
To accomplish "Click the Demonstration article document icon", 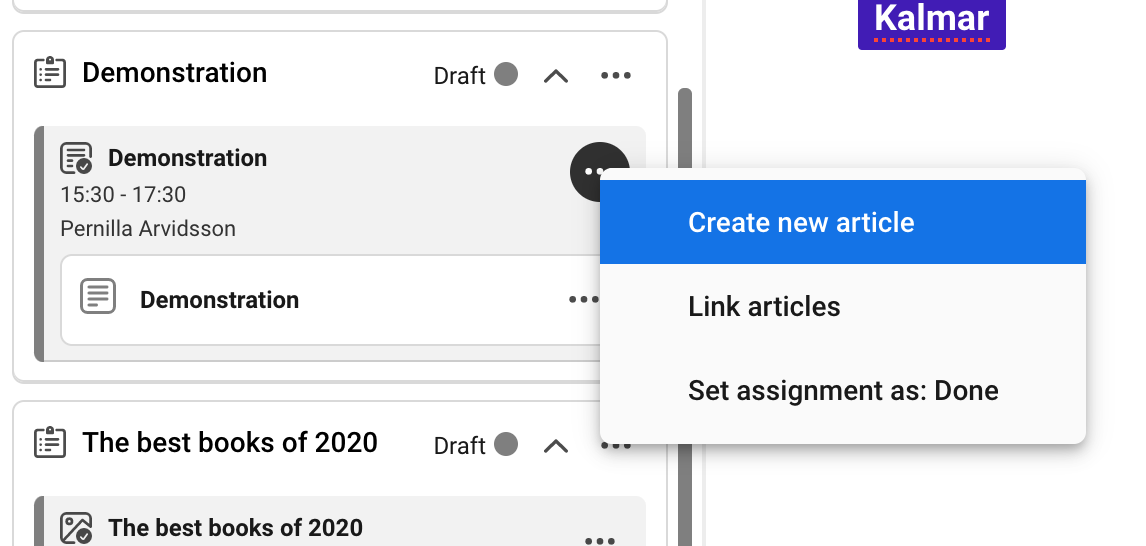I will pyautogui.click(x=98, y=298).
